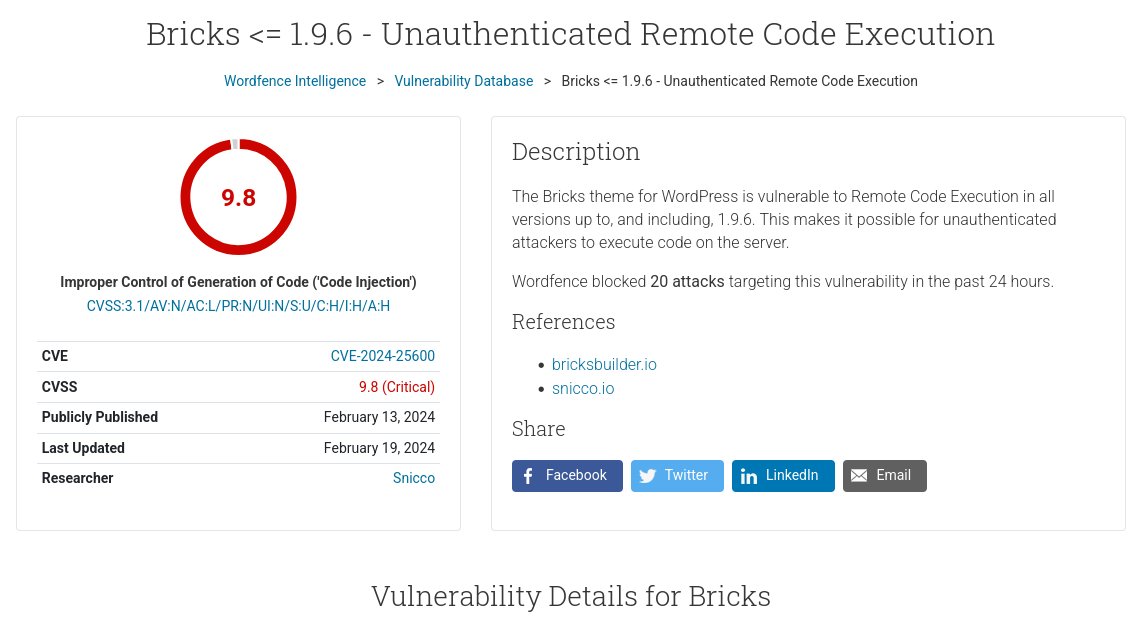Click the LinkedIn logo icon

click(749, 476)
